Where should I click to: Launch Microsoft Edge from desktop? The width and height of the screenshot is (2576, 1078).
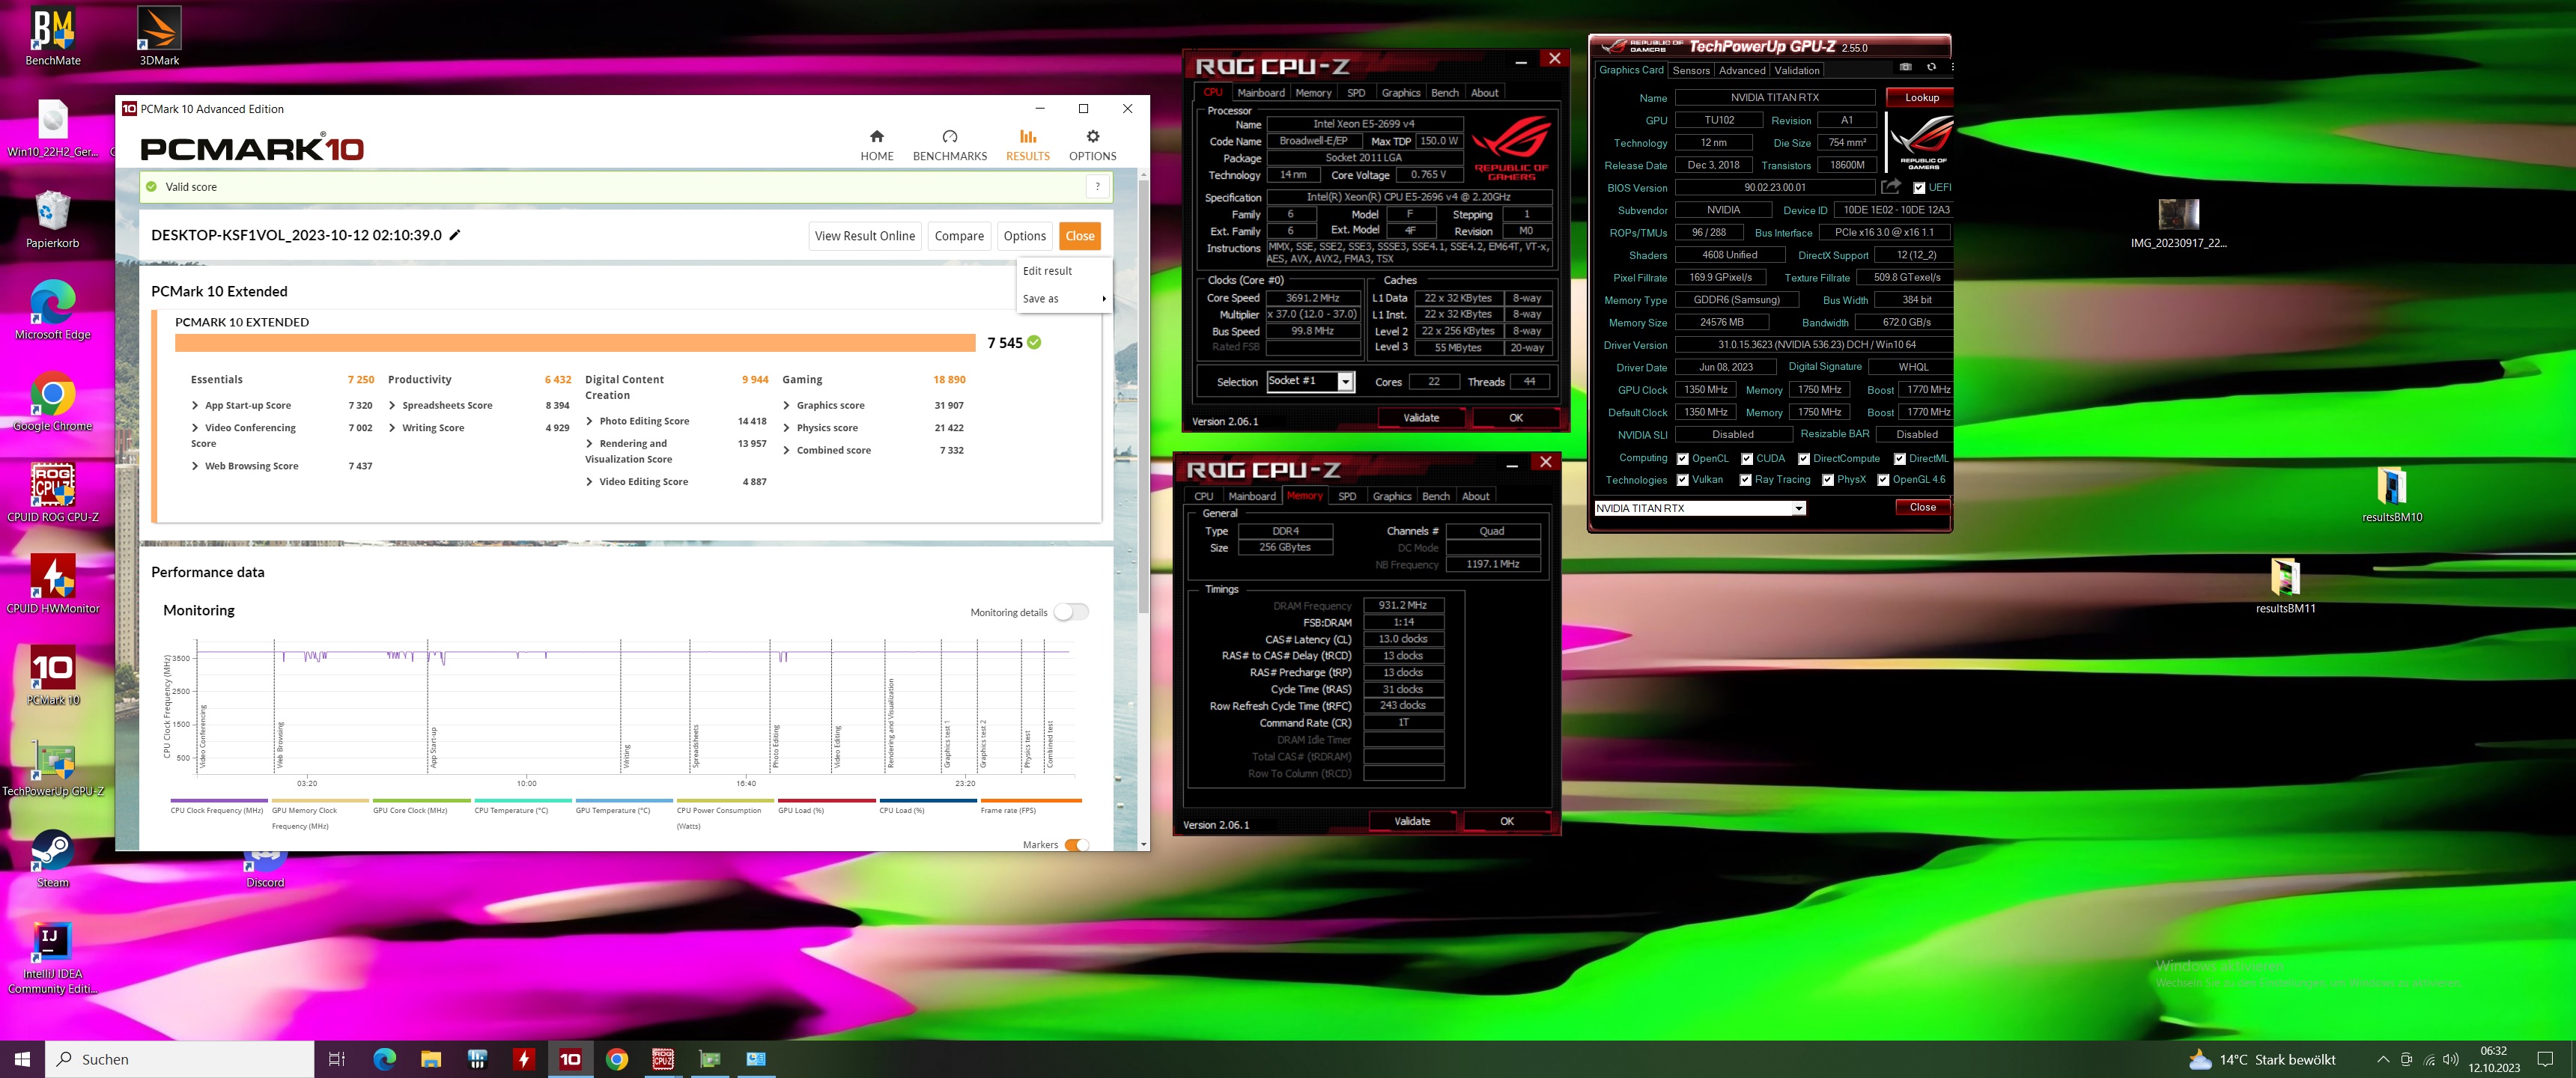(52, 310)
